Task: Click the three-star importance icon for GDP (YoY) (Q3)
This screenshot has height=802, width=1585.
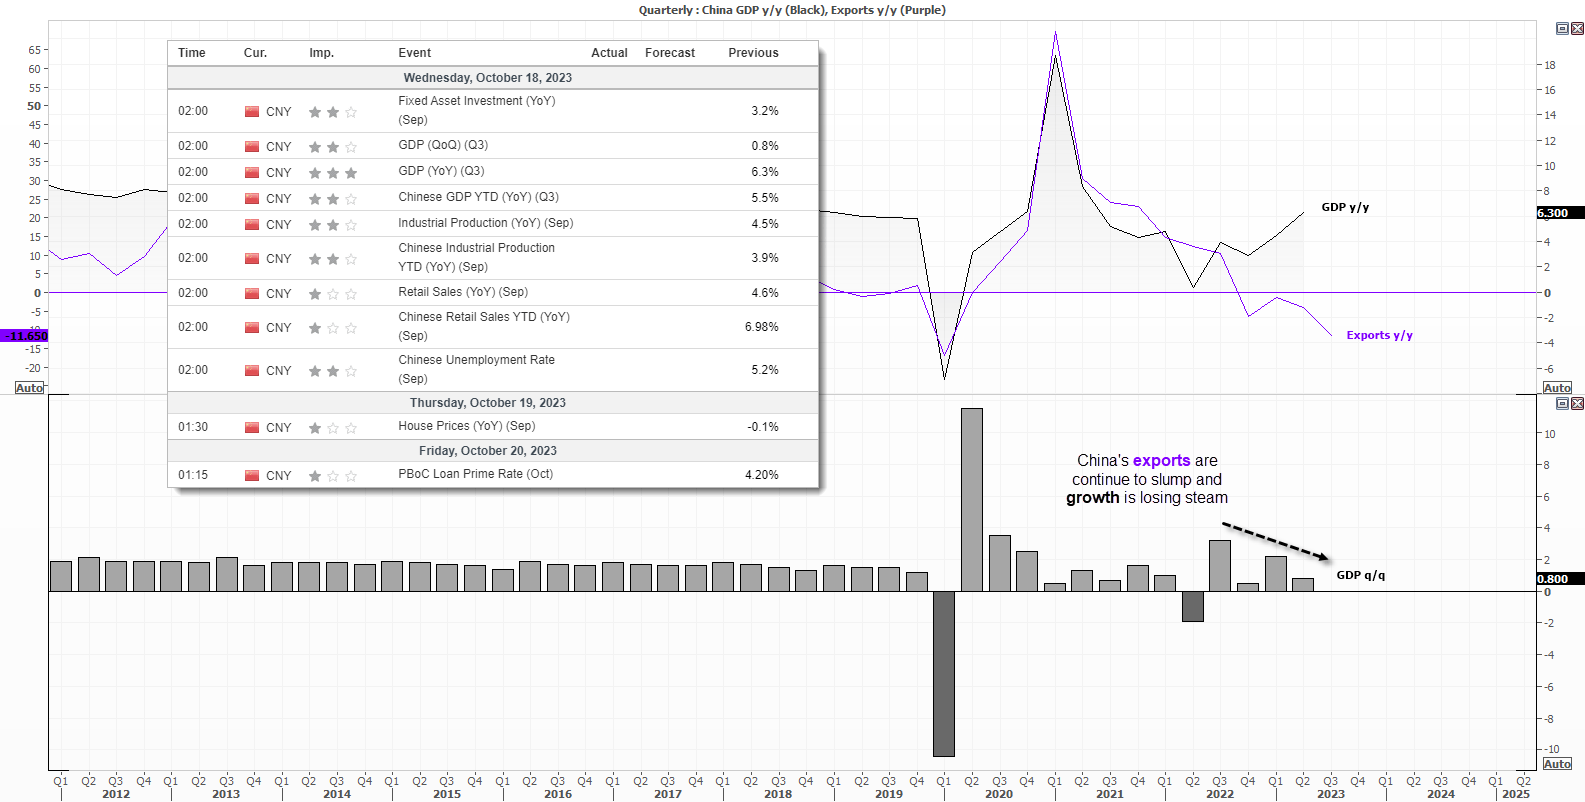Action: (332, 173)
